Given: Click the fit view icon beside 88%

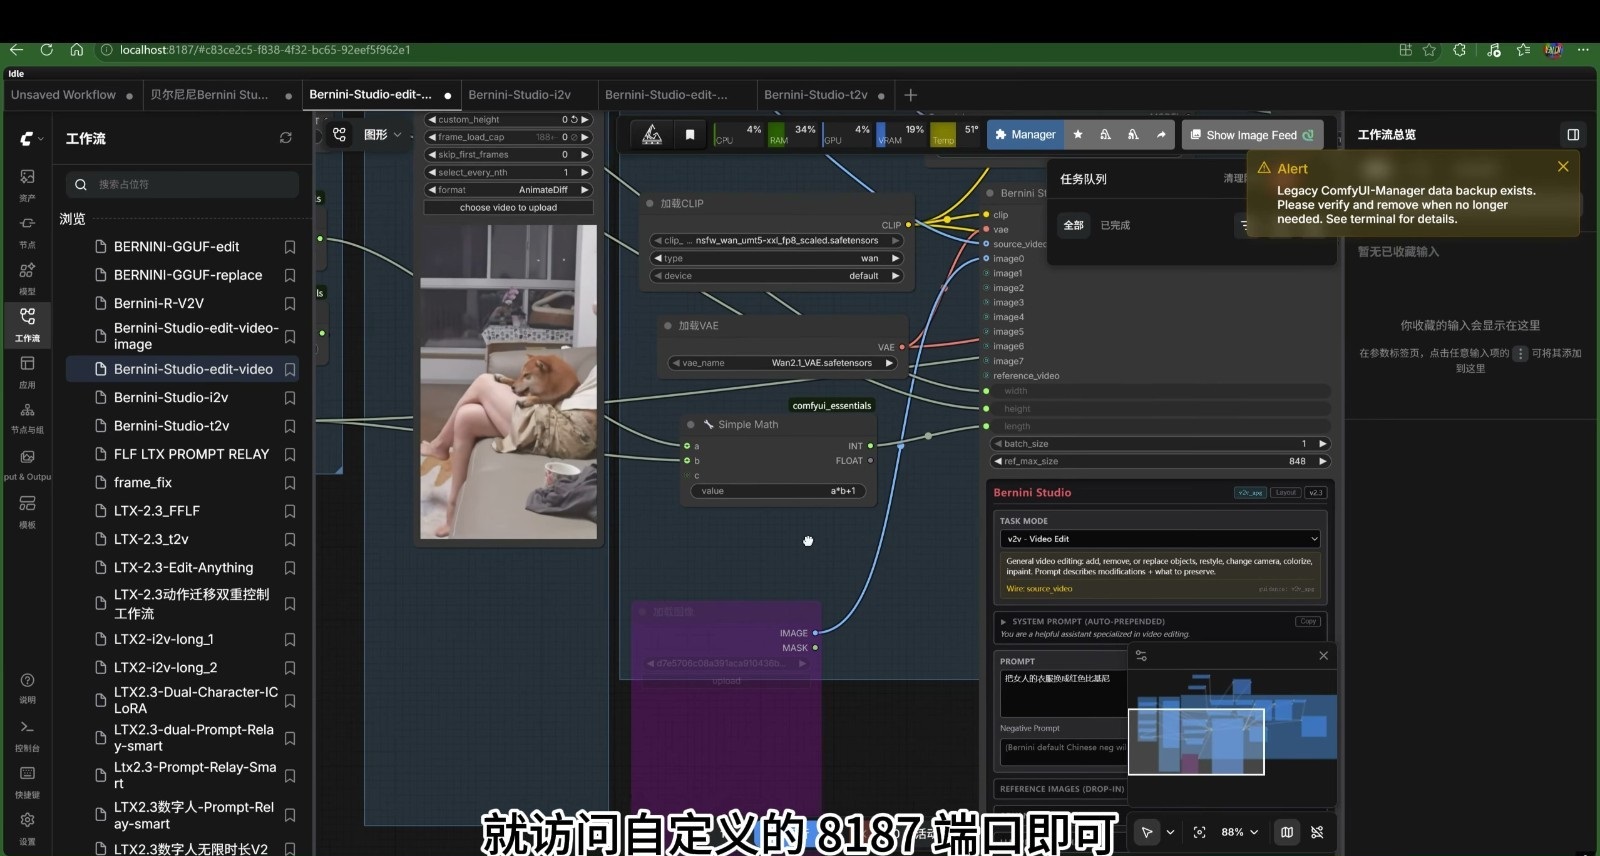Looking at the screenshot, I should [1199, 832].
